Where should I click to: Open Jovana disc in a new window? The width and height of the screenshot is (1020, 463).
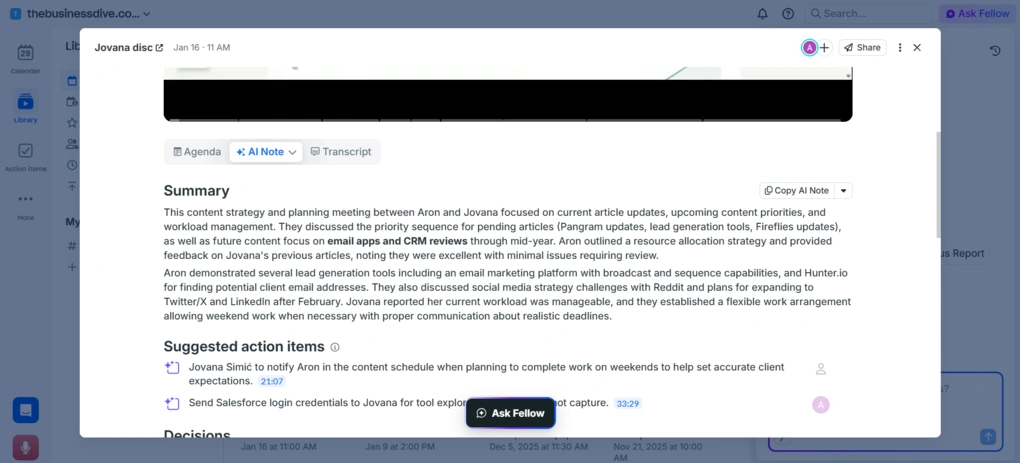[x=159, y=48]
